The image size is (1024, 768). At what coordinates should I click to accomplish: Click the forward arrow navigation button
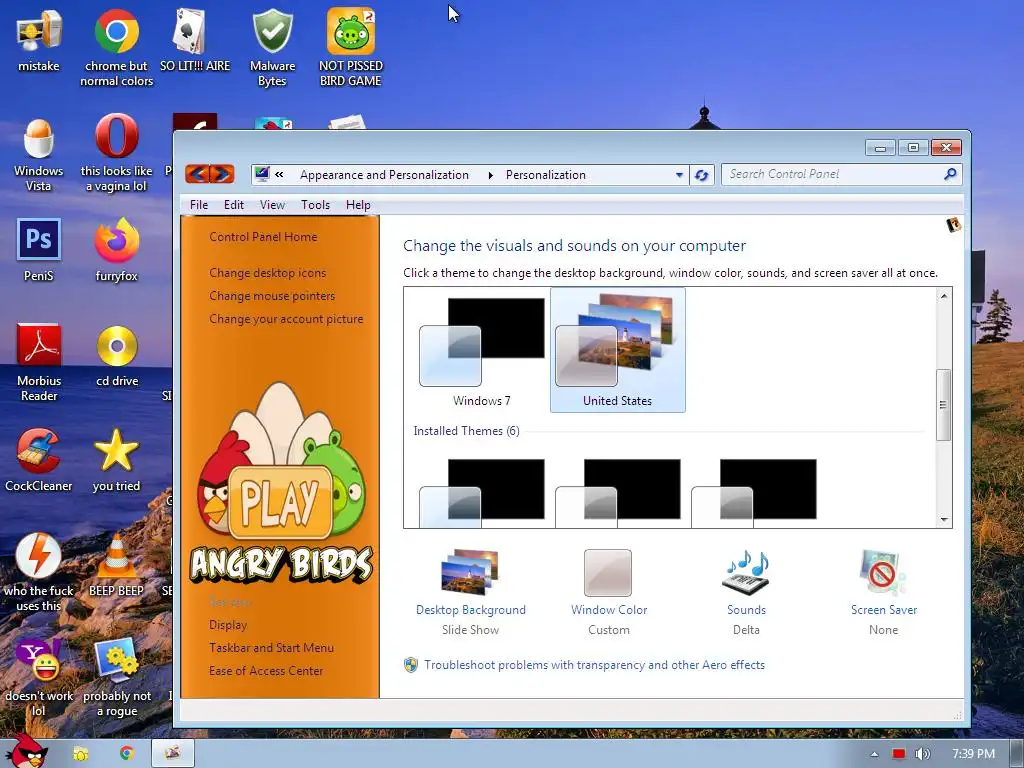pos(222,174)
